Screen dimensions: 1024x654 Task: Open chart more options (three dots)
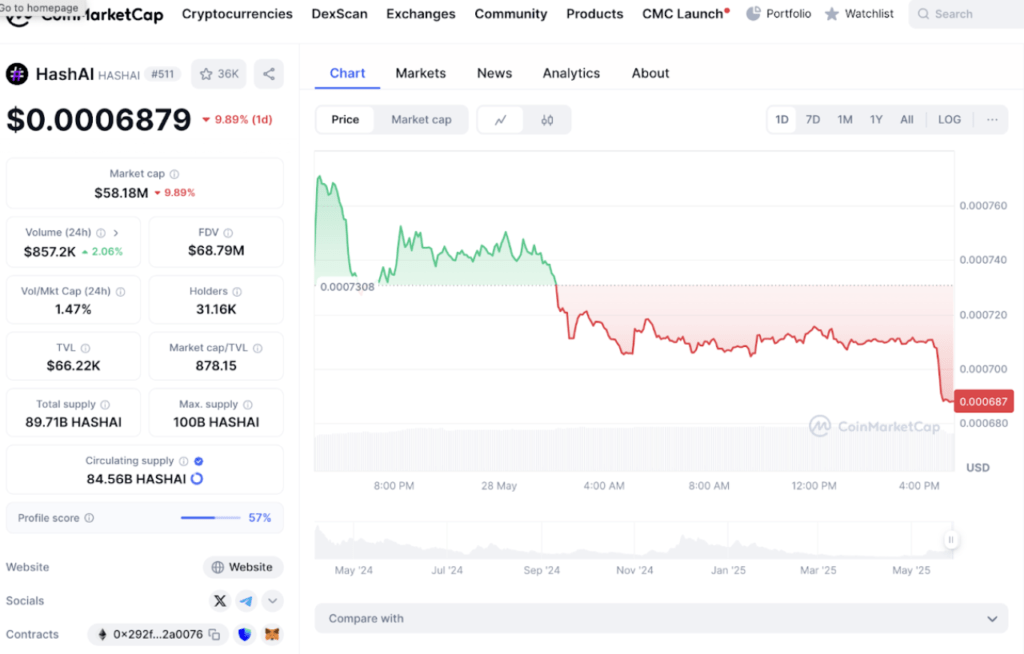[992, 120]
